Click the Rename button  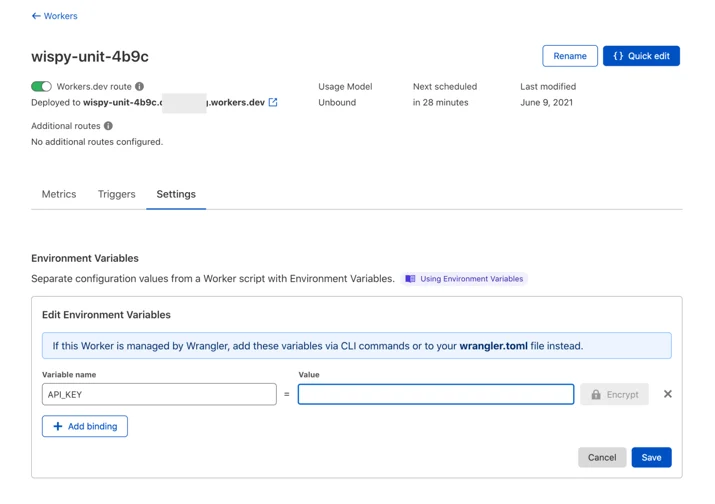(570, 56)
